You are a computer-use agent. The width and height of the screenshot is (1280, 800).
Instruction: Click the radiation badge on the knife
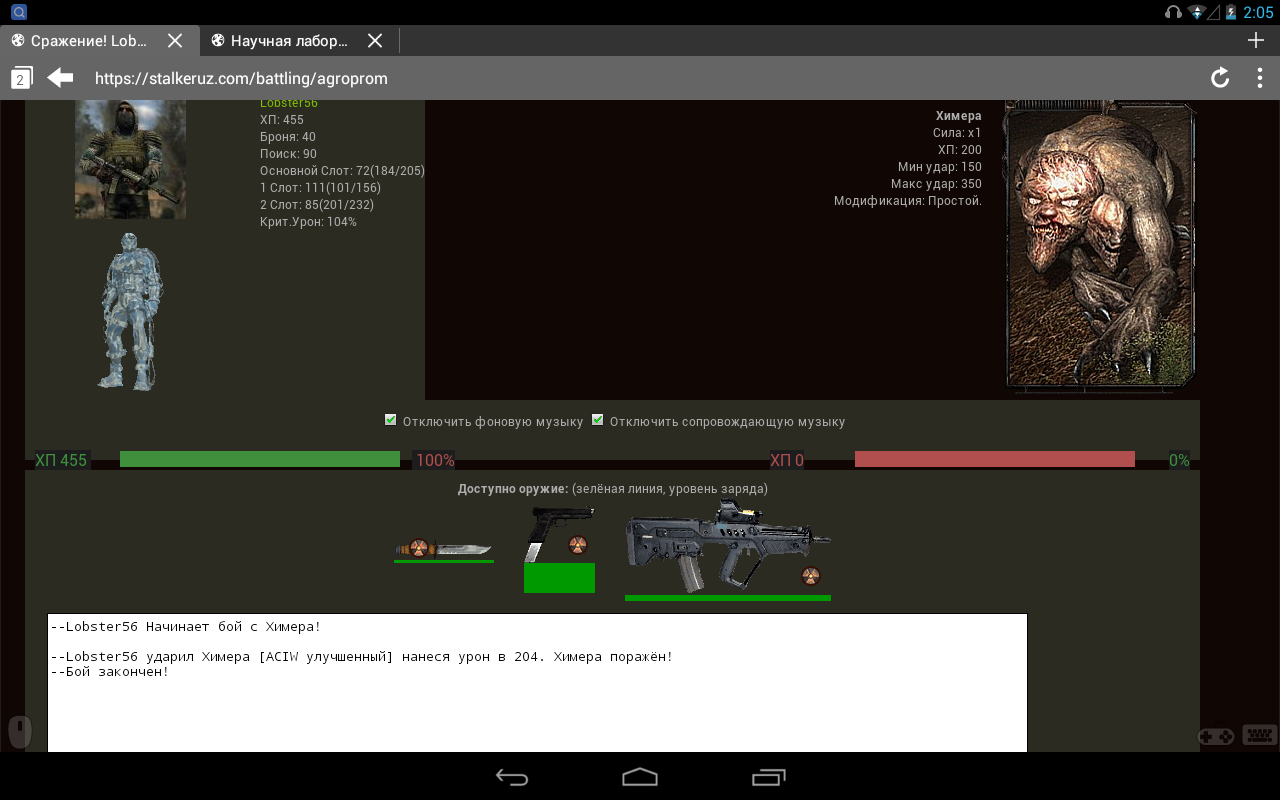(418, 548)
